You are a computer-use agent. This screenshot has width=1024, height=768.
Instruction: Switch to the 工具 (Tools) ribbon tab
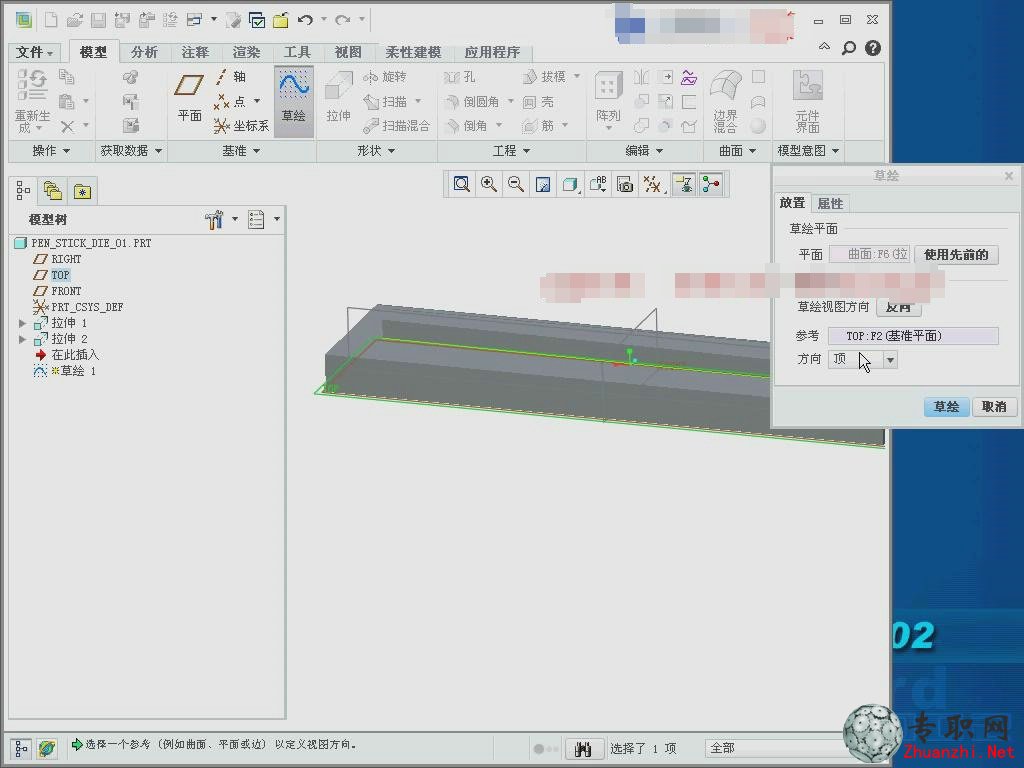click(x=296, y=52)
